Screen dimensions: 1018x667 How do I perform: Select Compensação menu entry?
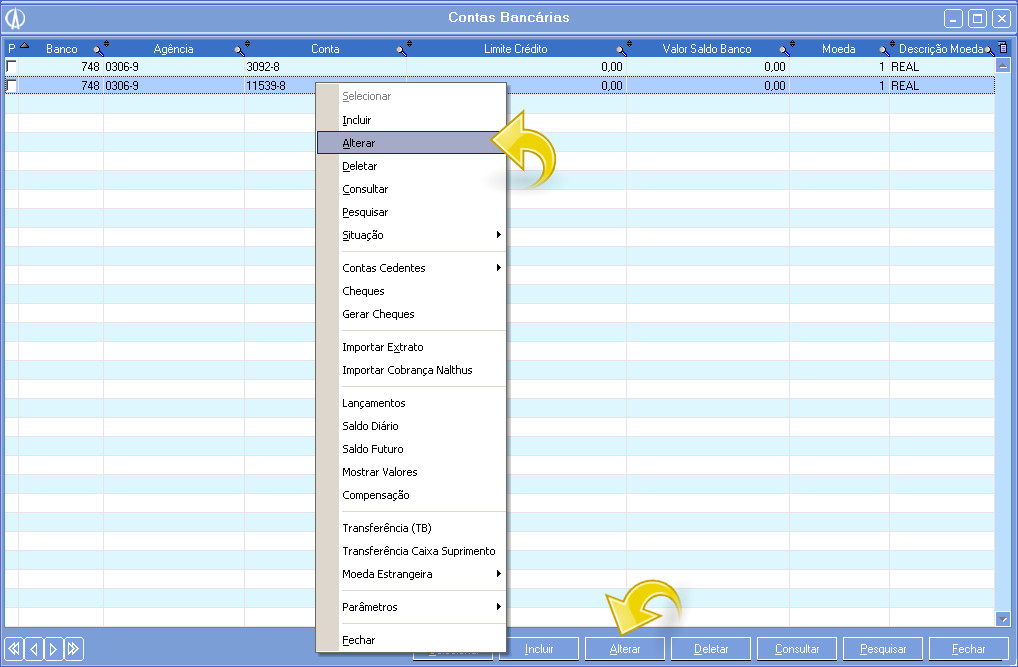412,495
